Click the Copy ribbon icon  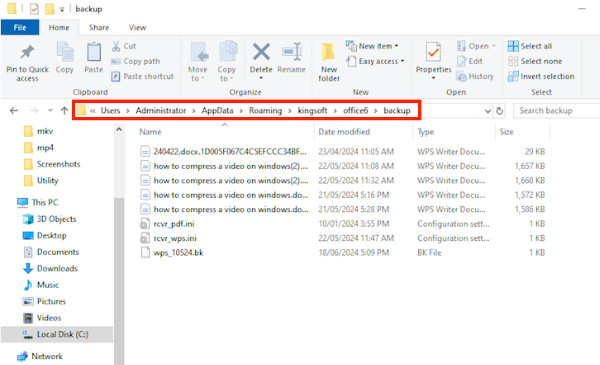[x=65, y=52]
